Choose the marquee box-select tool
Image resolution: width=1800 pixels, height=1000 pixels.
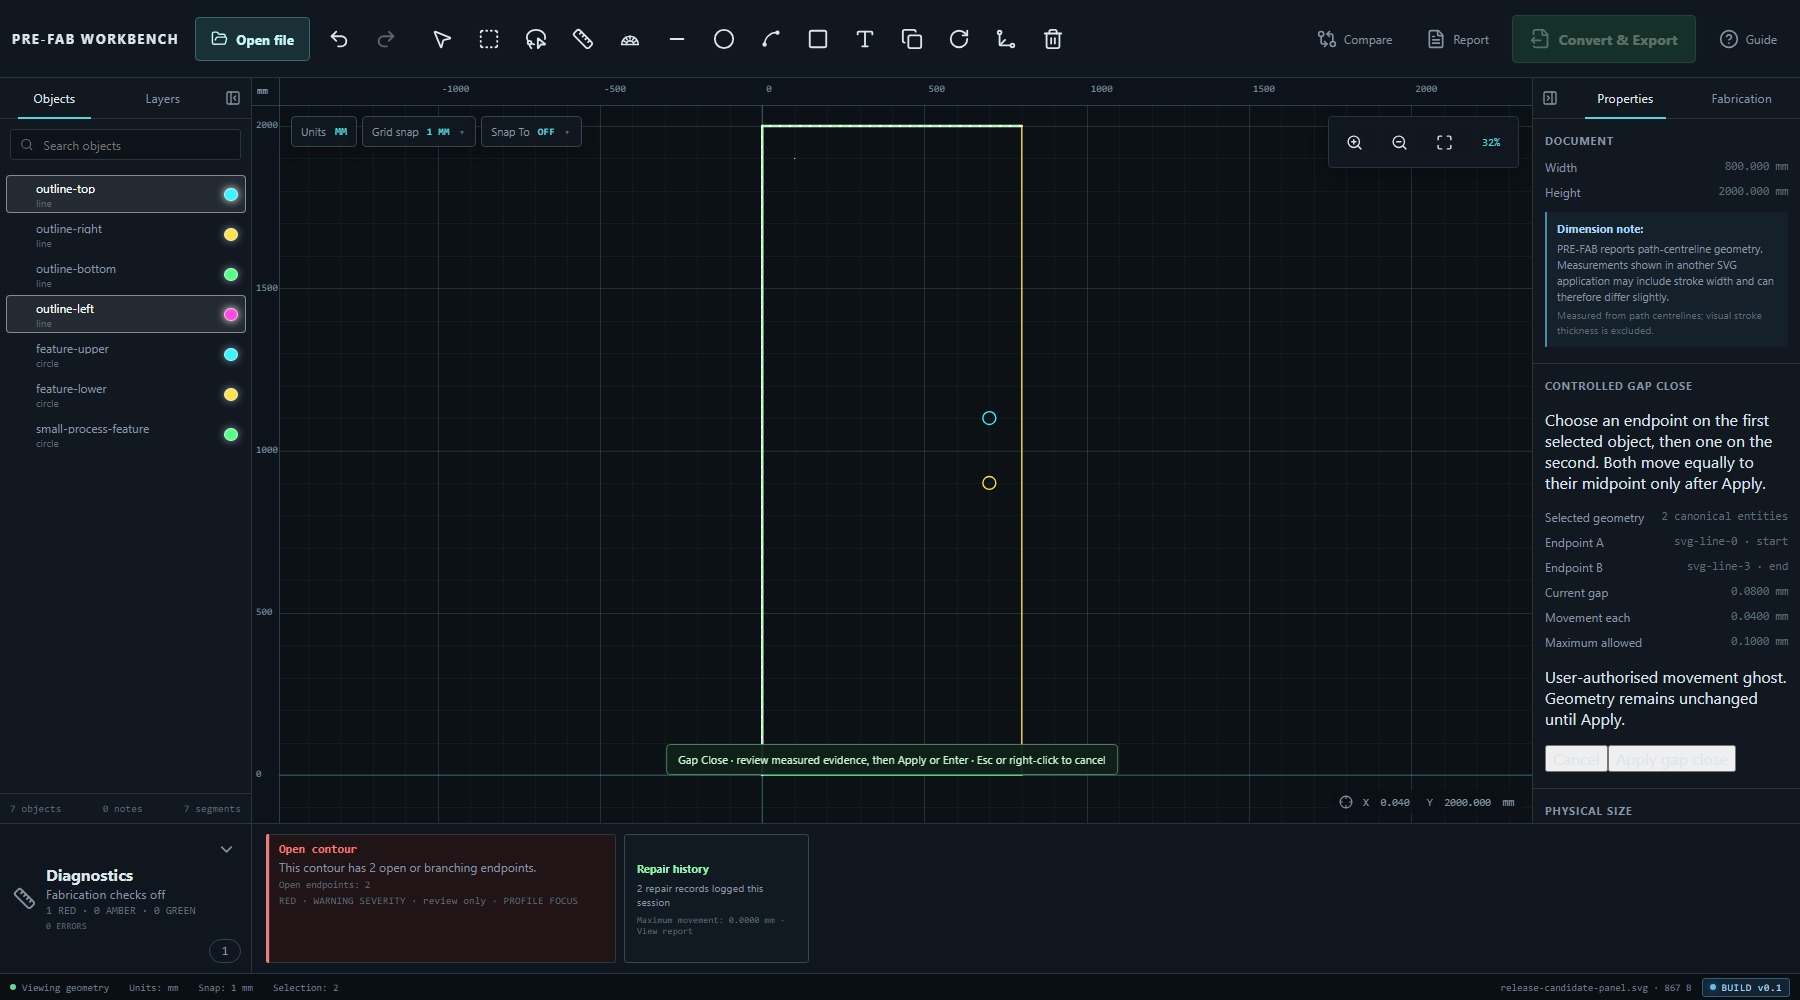tap(489, 39)
